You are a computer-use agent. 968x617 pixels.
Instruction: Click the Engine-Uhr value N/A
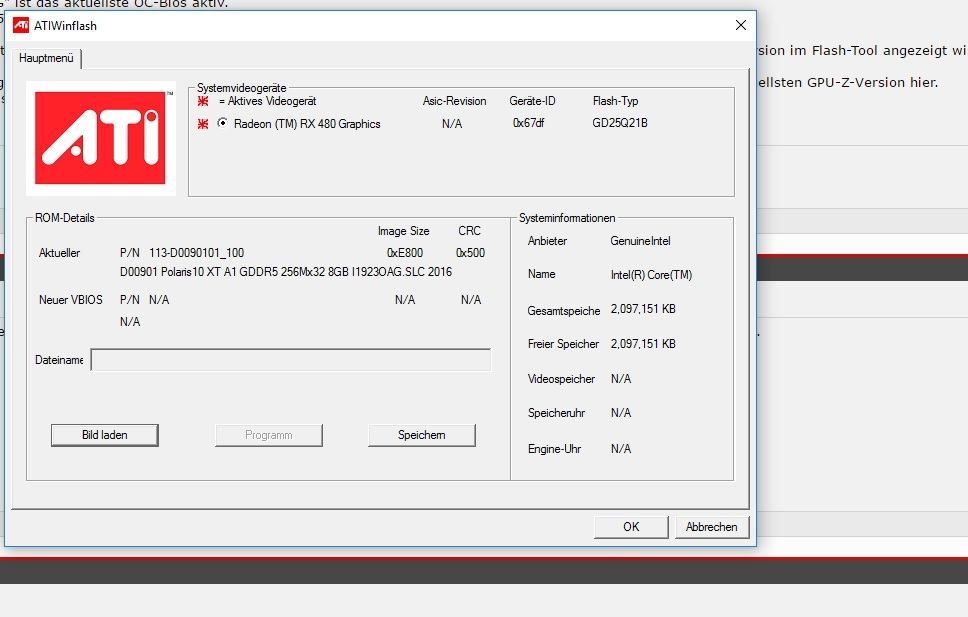[x=621, y=449]
